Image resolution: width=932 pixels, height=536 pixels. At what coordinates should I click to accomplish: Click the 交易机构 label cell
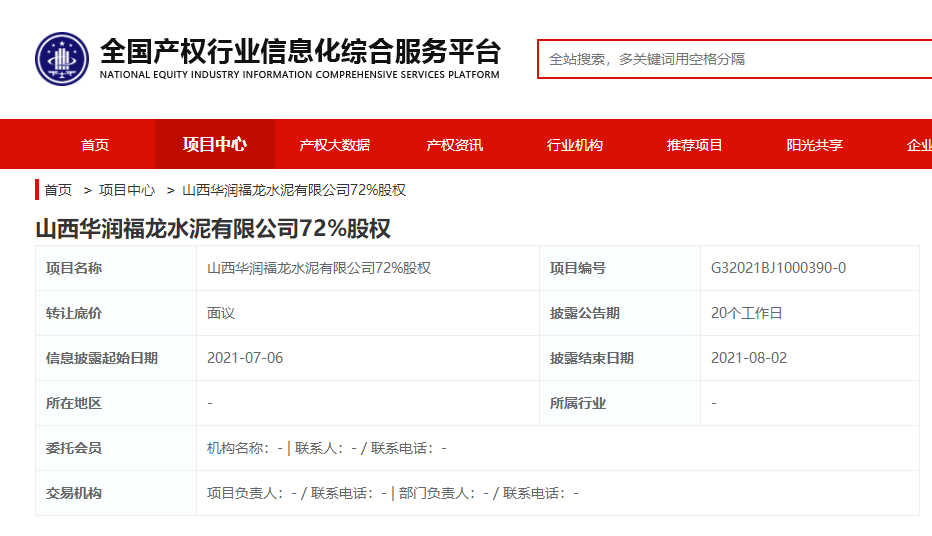coord(116,493)
